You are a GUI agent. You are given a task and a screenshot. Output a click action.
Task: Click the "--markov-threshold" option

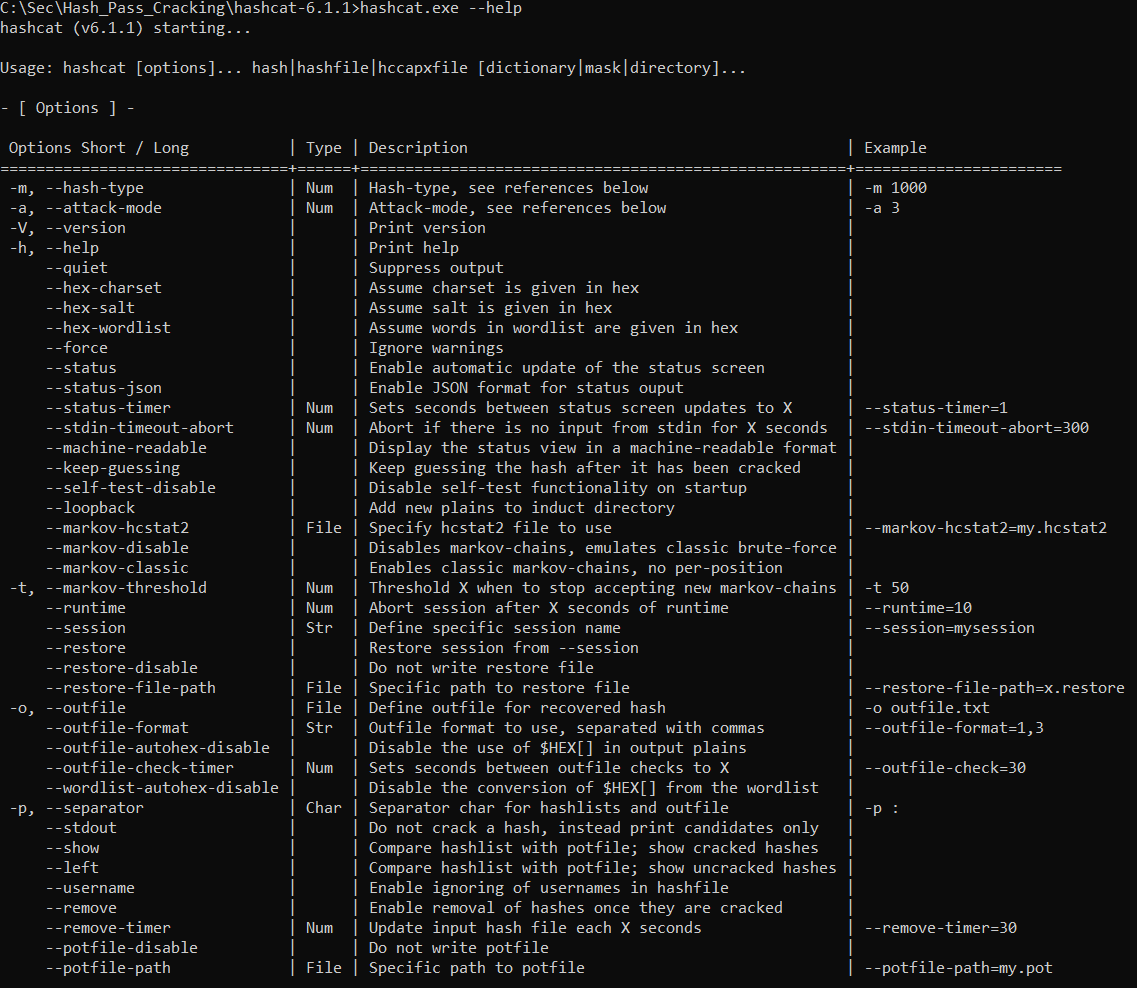125,588
